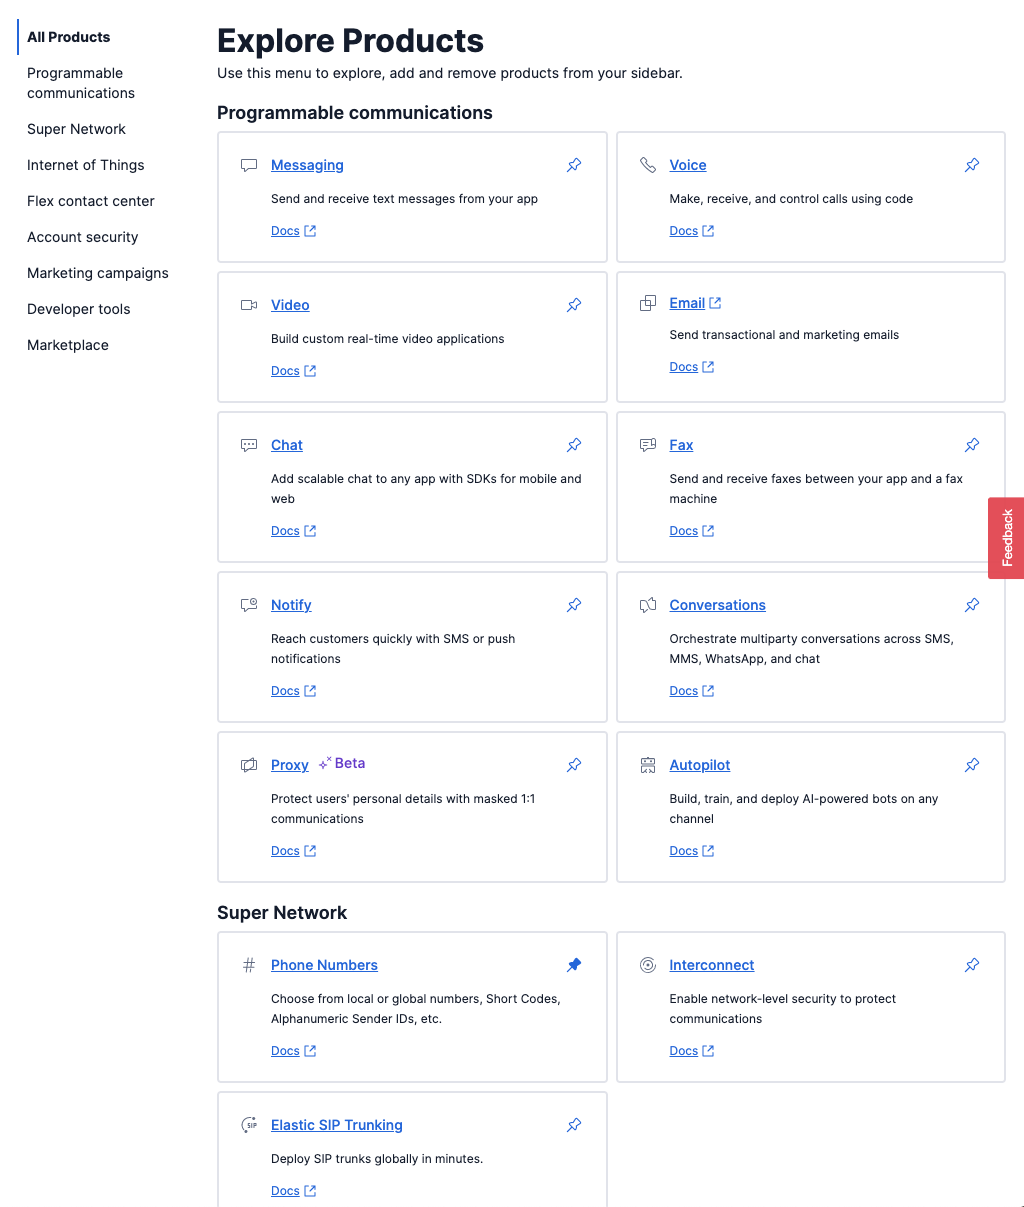Unpin Phone Numbers from sidebar
1024x1207 pixels.
coord(574,965)
